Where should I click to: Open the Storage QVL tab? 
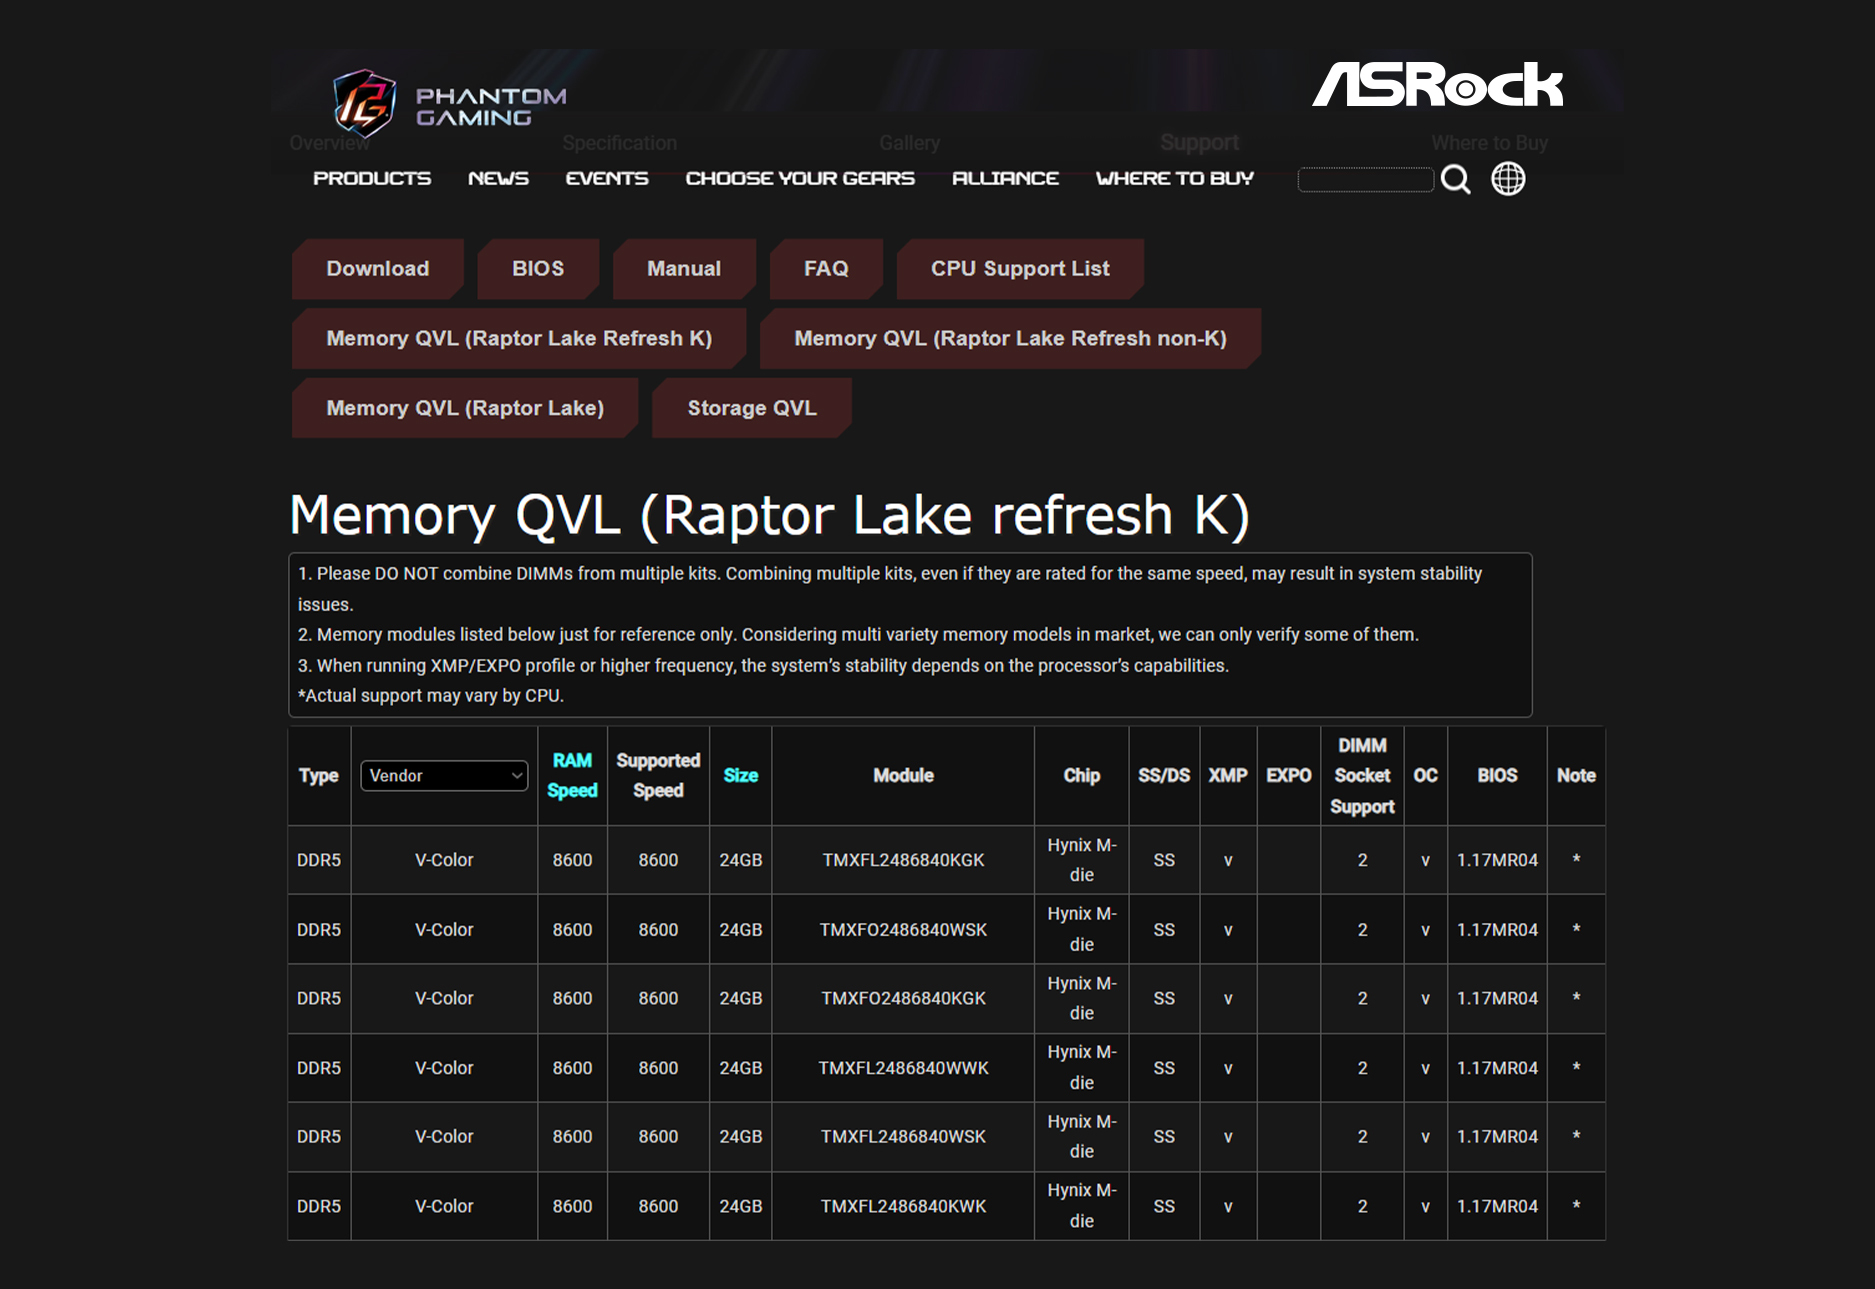[751, 408]
